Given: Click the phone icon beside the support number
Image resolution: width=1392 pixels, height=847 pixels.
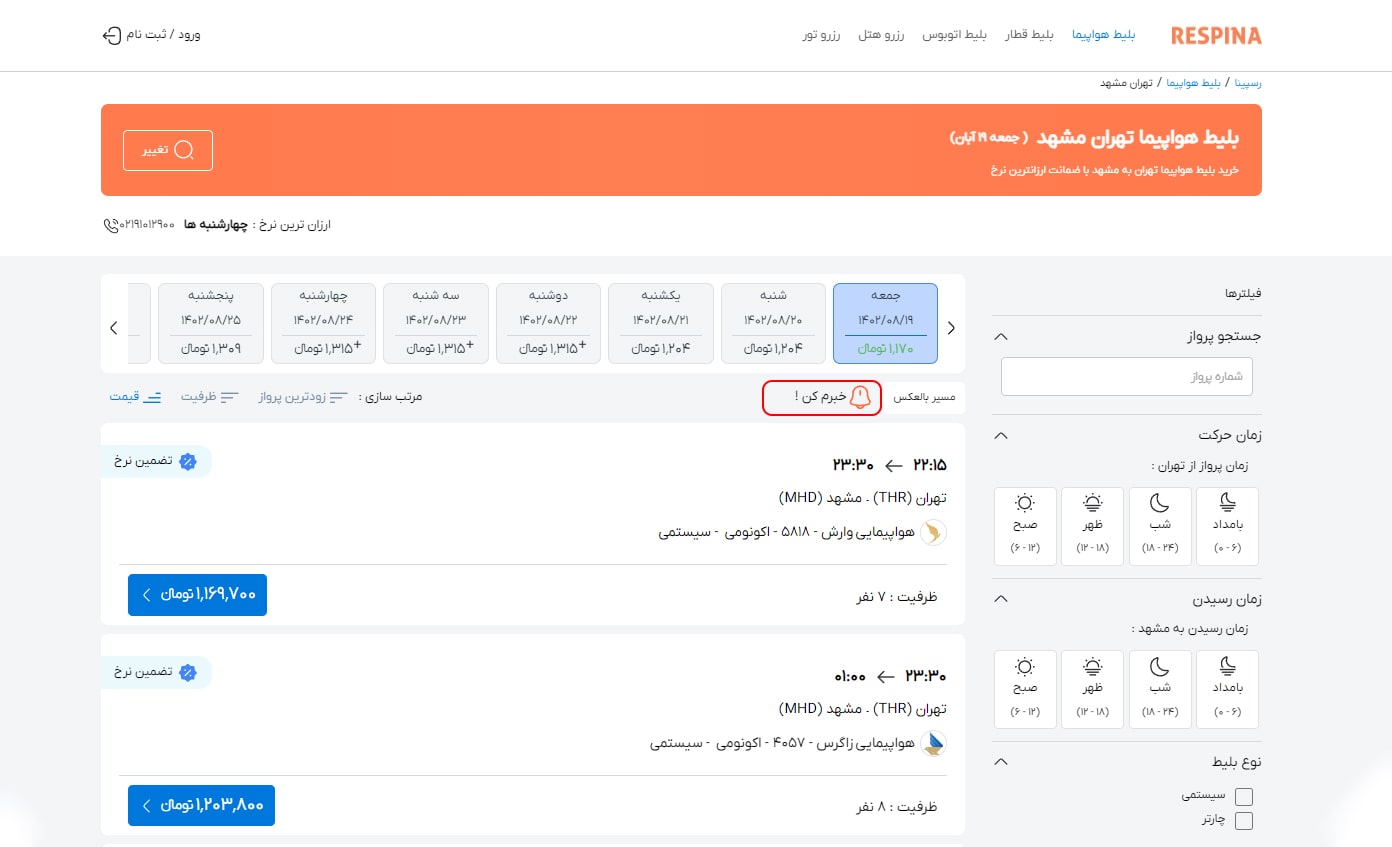Looking at the screenshot, I should tap(110, 225).
